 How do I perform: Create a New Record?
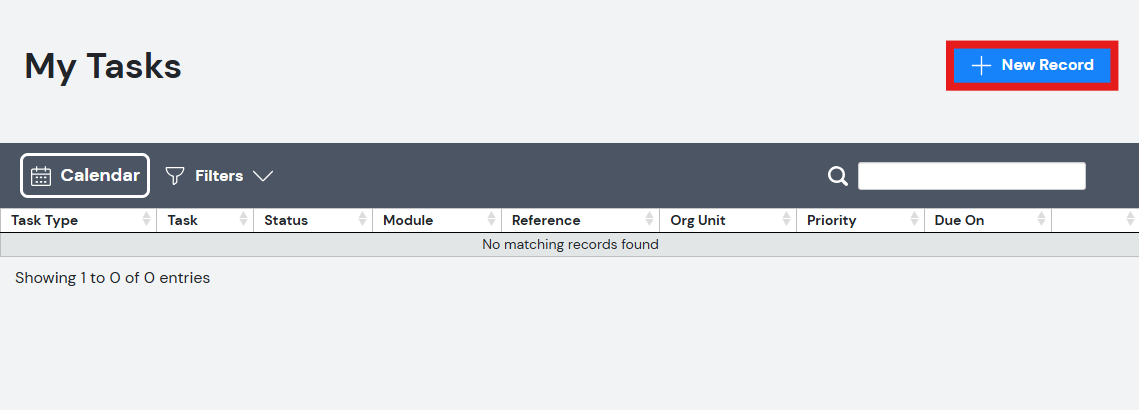coord(1031,65)
